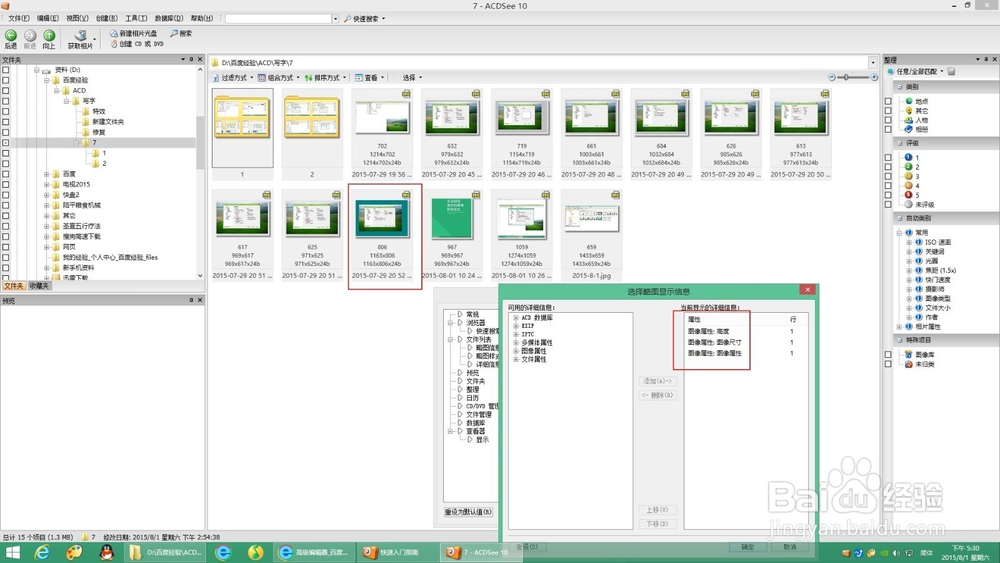Click the 后退 (Back) navigation icon
Screen dimensions: 1000x563
click(x=11, y=36)
